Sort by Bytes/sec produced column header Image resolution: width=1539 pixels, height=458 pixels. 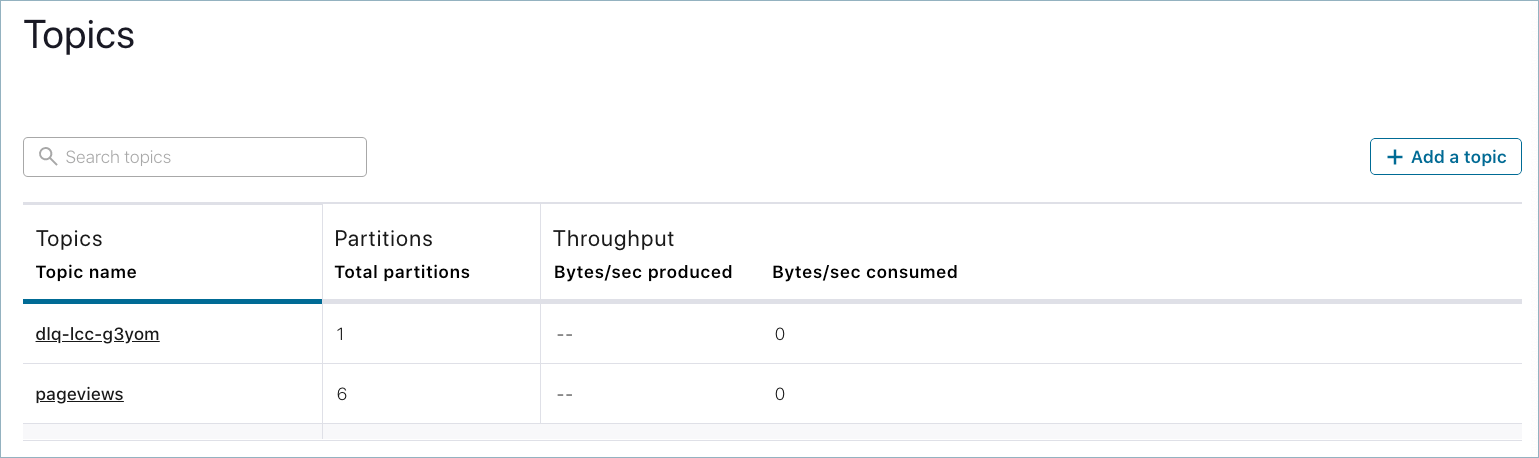click(x=642, y=272)
